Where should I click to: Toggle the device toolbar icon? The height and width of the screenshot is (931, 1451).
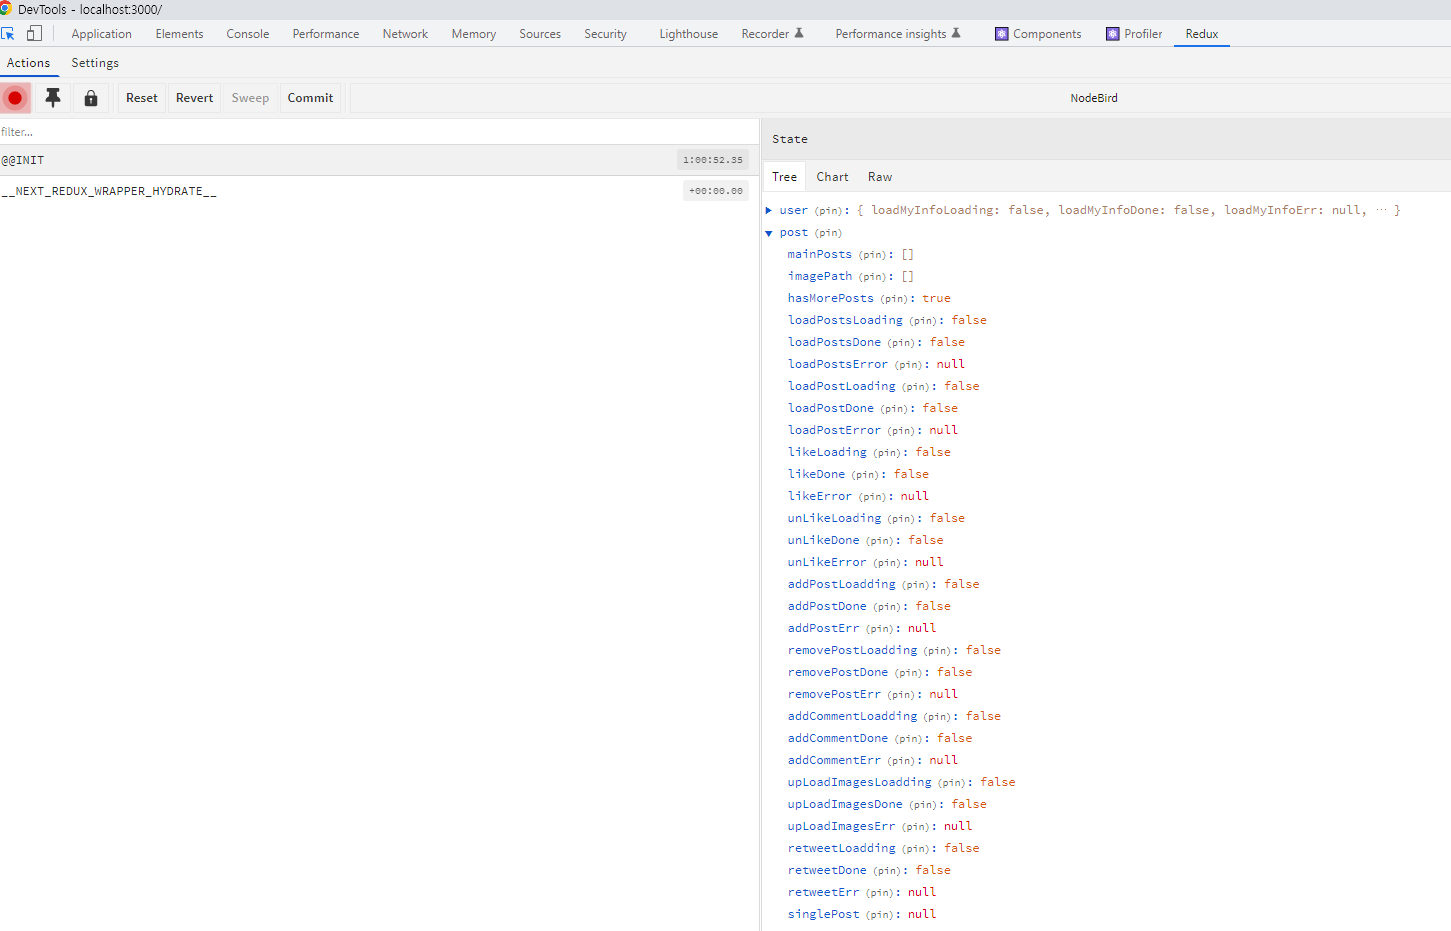[34, 33]
